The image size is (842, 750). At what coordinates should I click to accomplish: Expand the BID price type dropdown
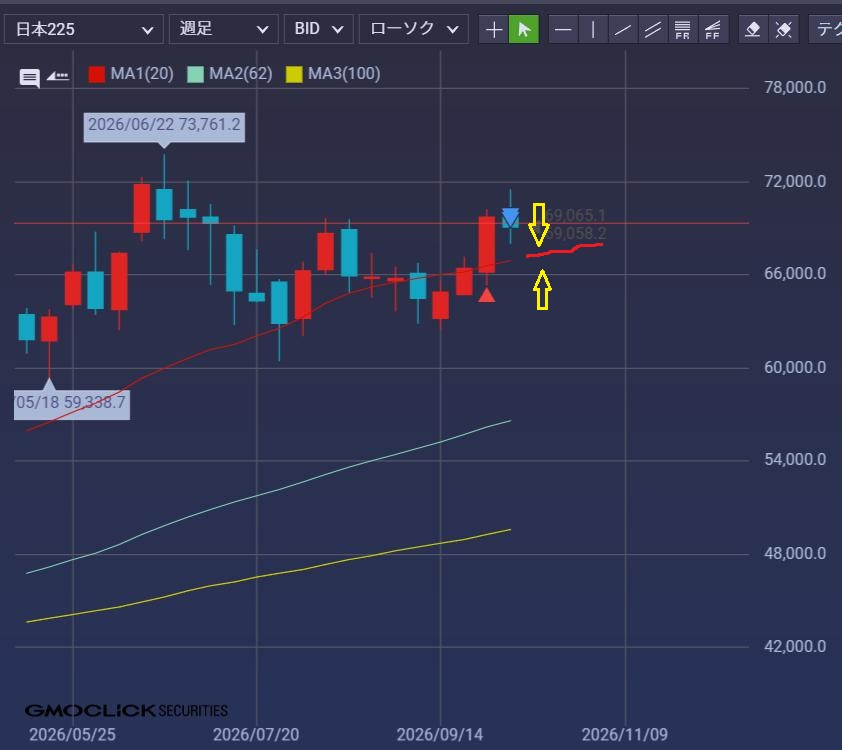pyautogui.click(x=318, y=29)
